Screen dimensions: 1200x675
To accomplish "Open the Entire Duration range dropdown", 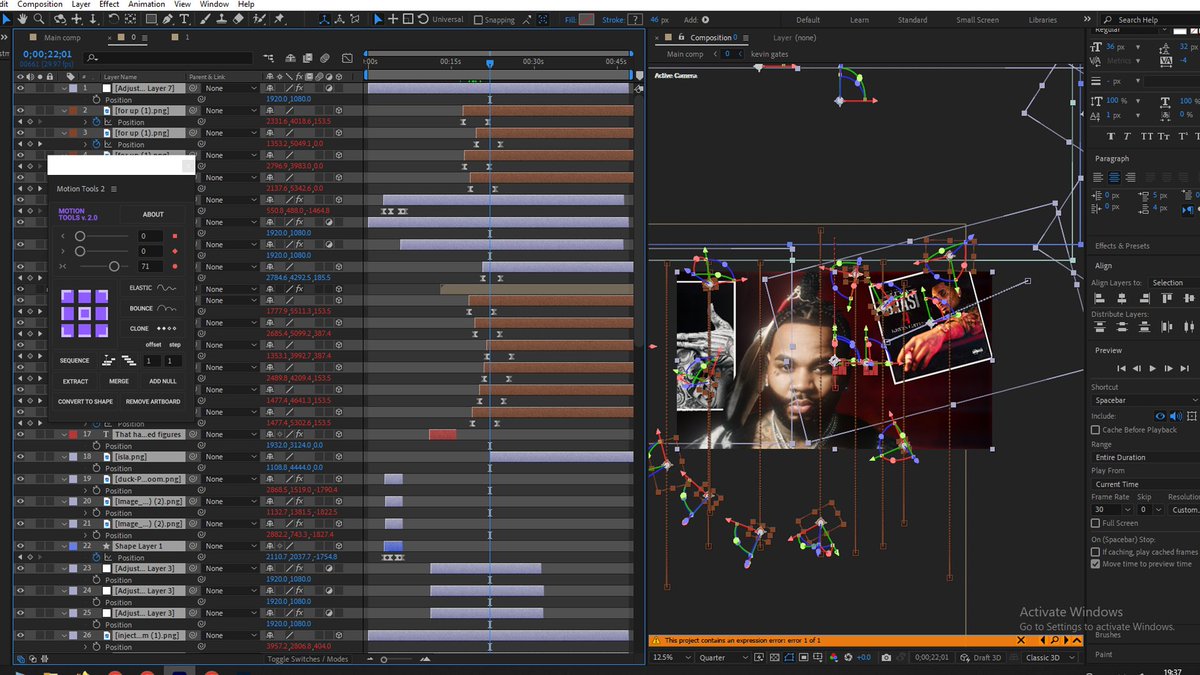I will 1144,457.
